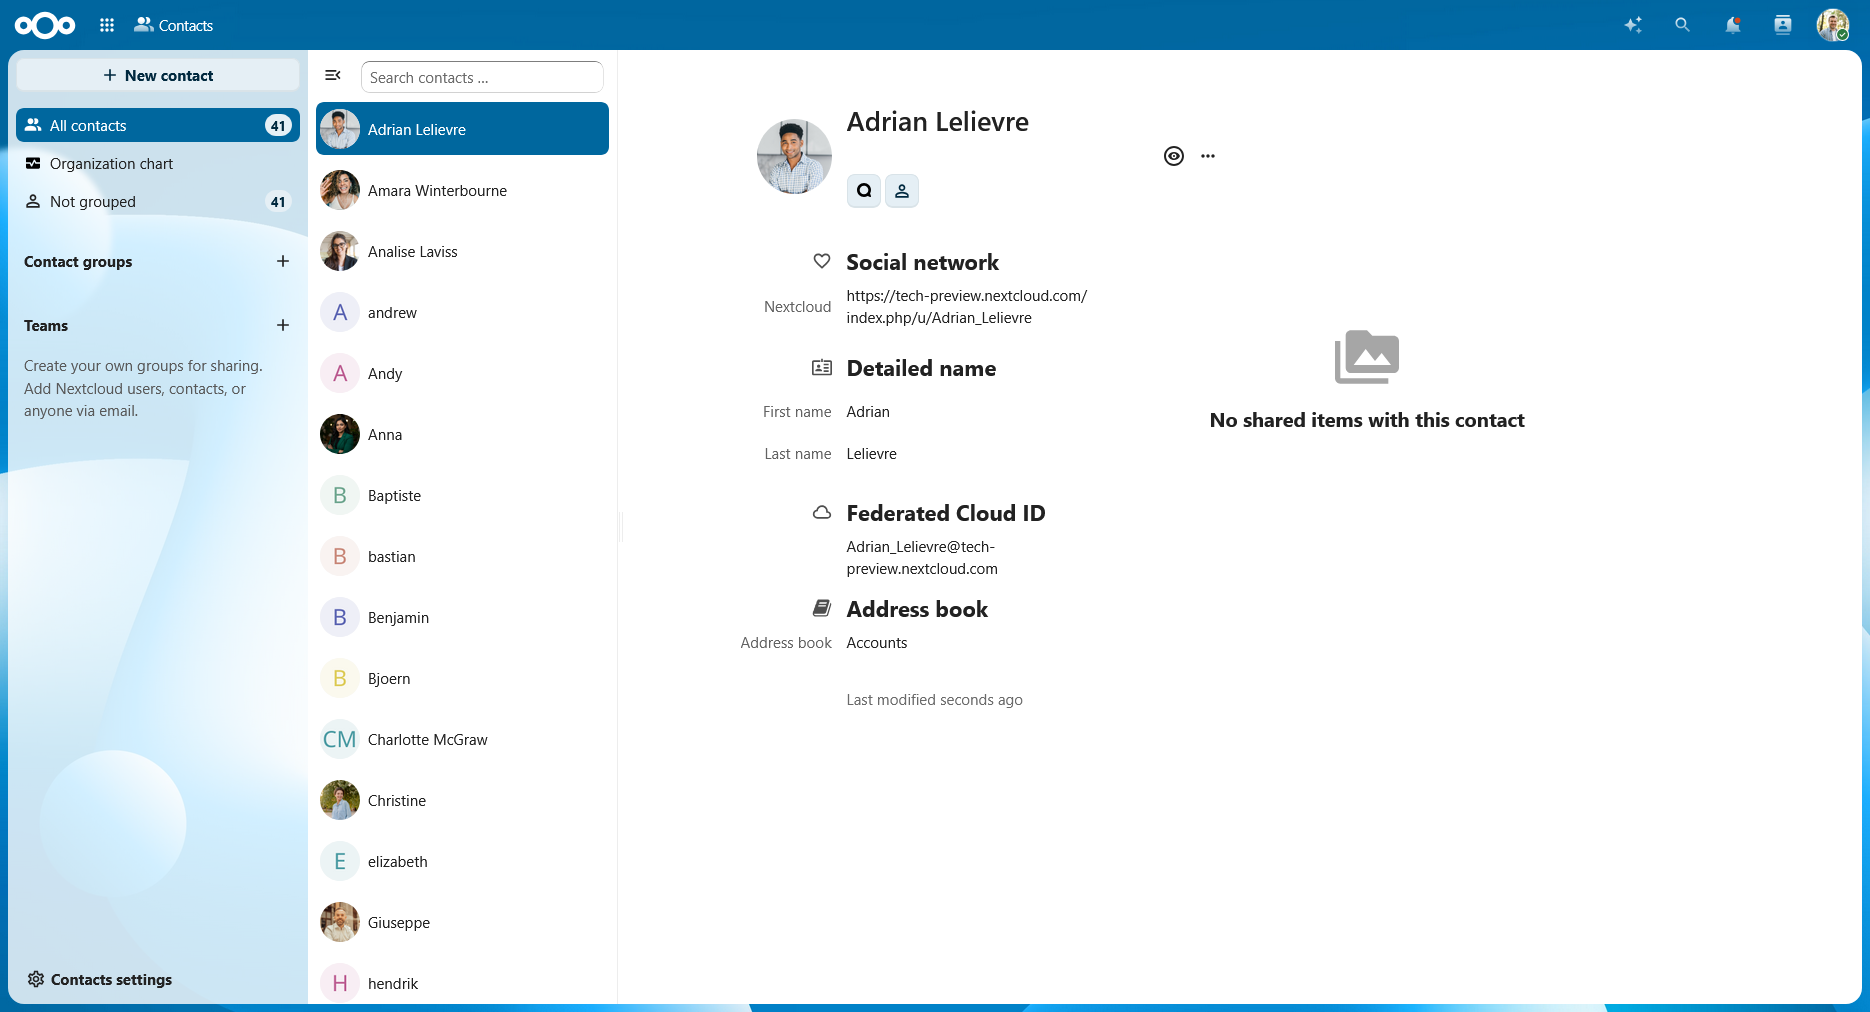Open the notifications bell

coord(1733,25)
